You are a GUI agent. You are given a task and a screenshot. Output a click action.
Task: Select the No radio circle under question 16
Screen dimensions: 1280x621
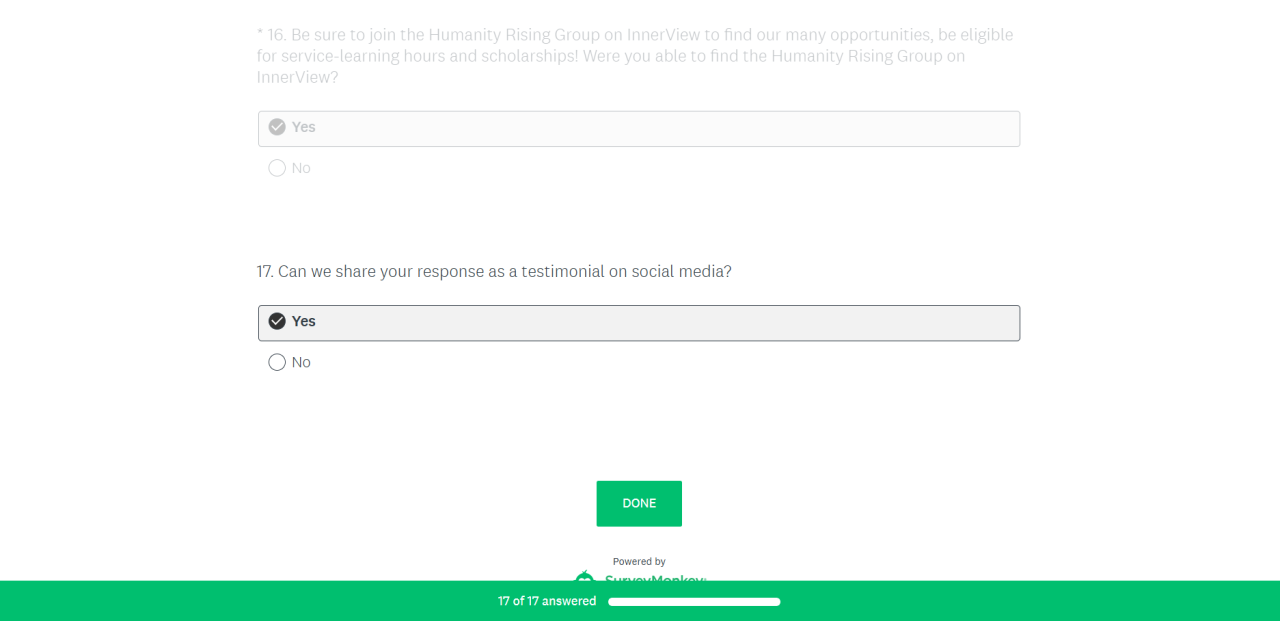click(x=277, y=168)
